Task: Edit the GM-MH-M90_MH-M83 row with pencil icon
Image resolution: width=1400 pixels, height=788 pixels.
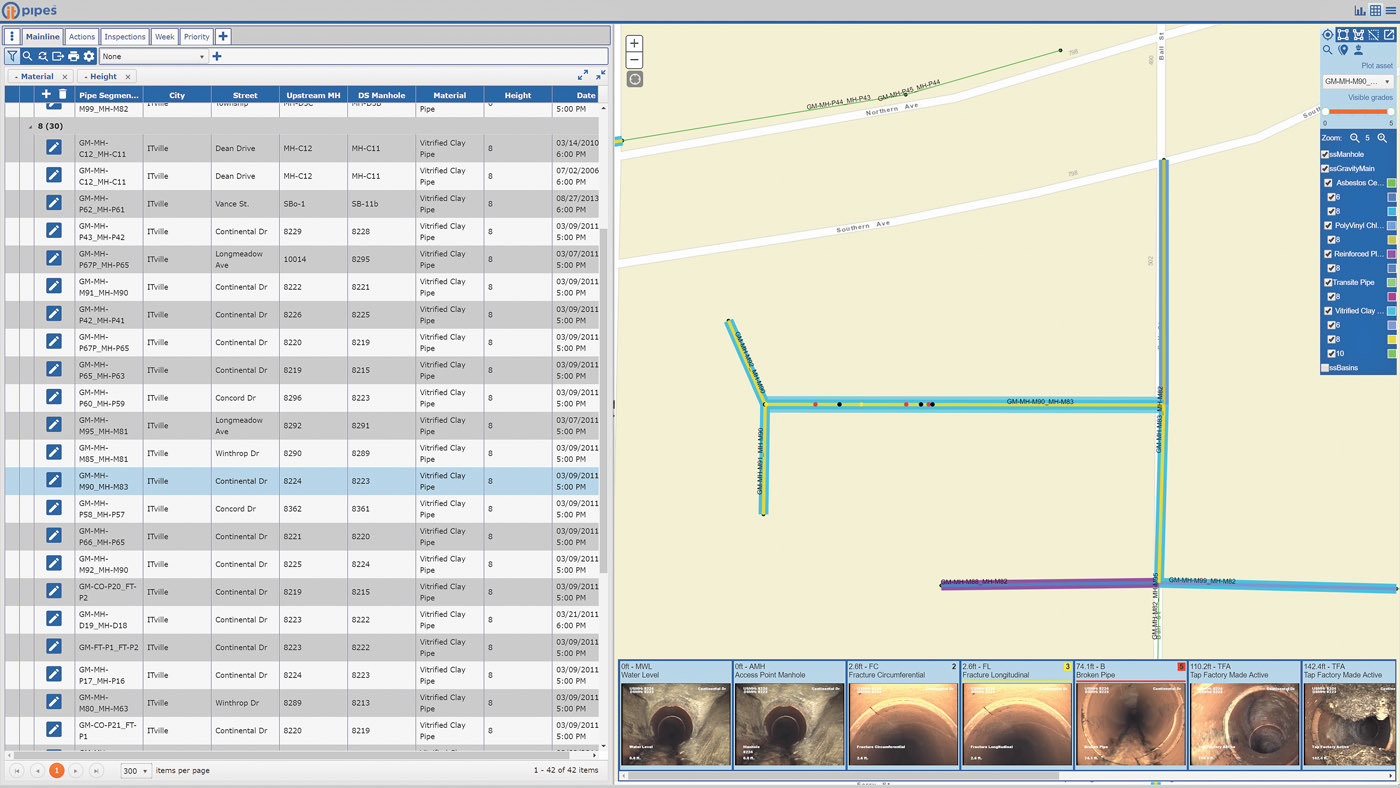Action: (54, 481)
